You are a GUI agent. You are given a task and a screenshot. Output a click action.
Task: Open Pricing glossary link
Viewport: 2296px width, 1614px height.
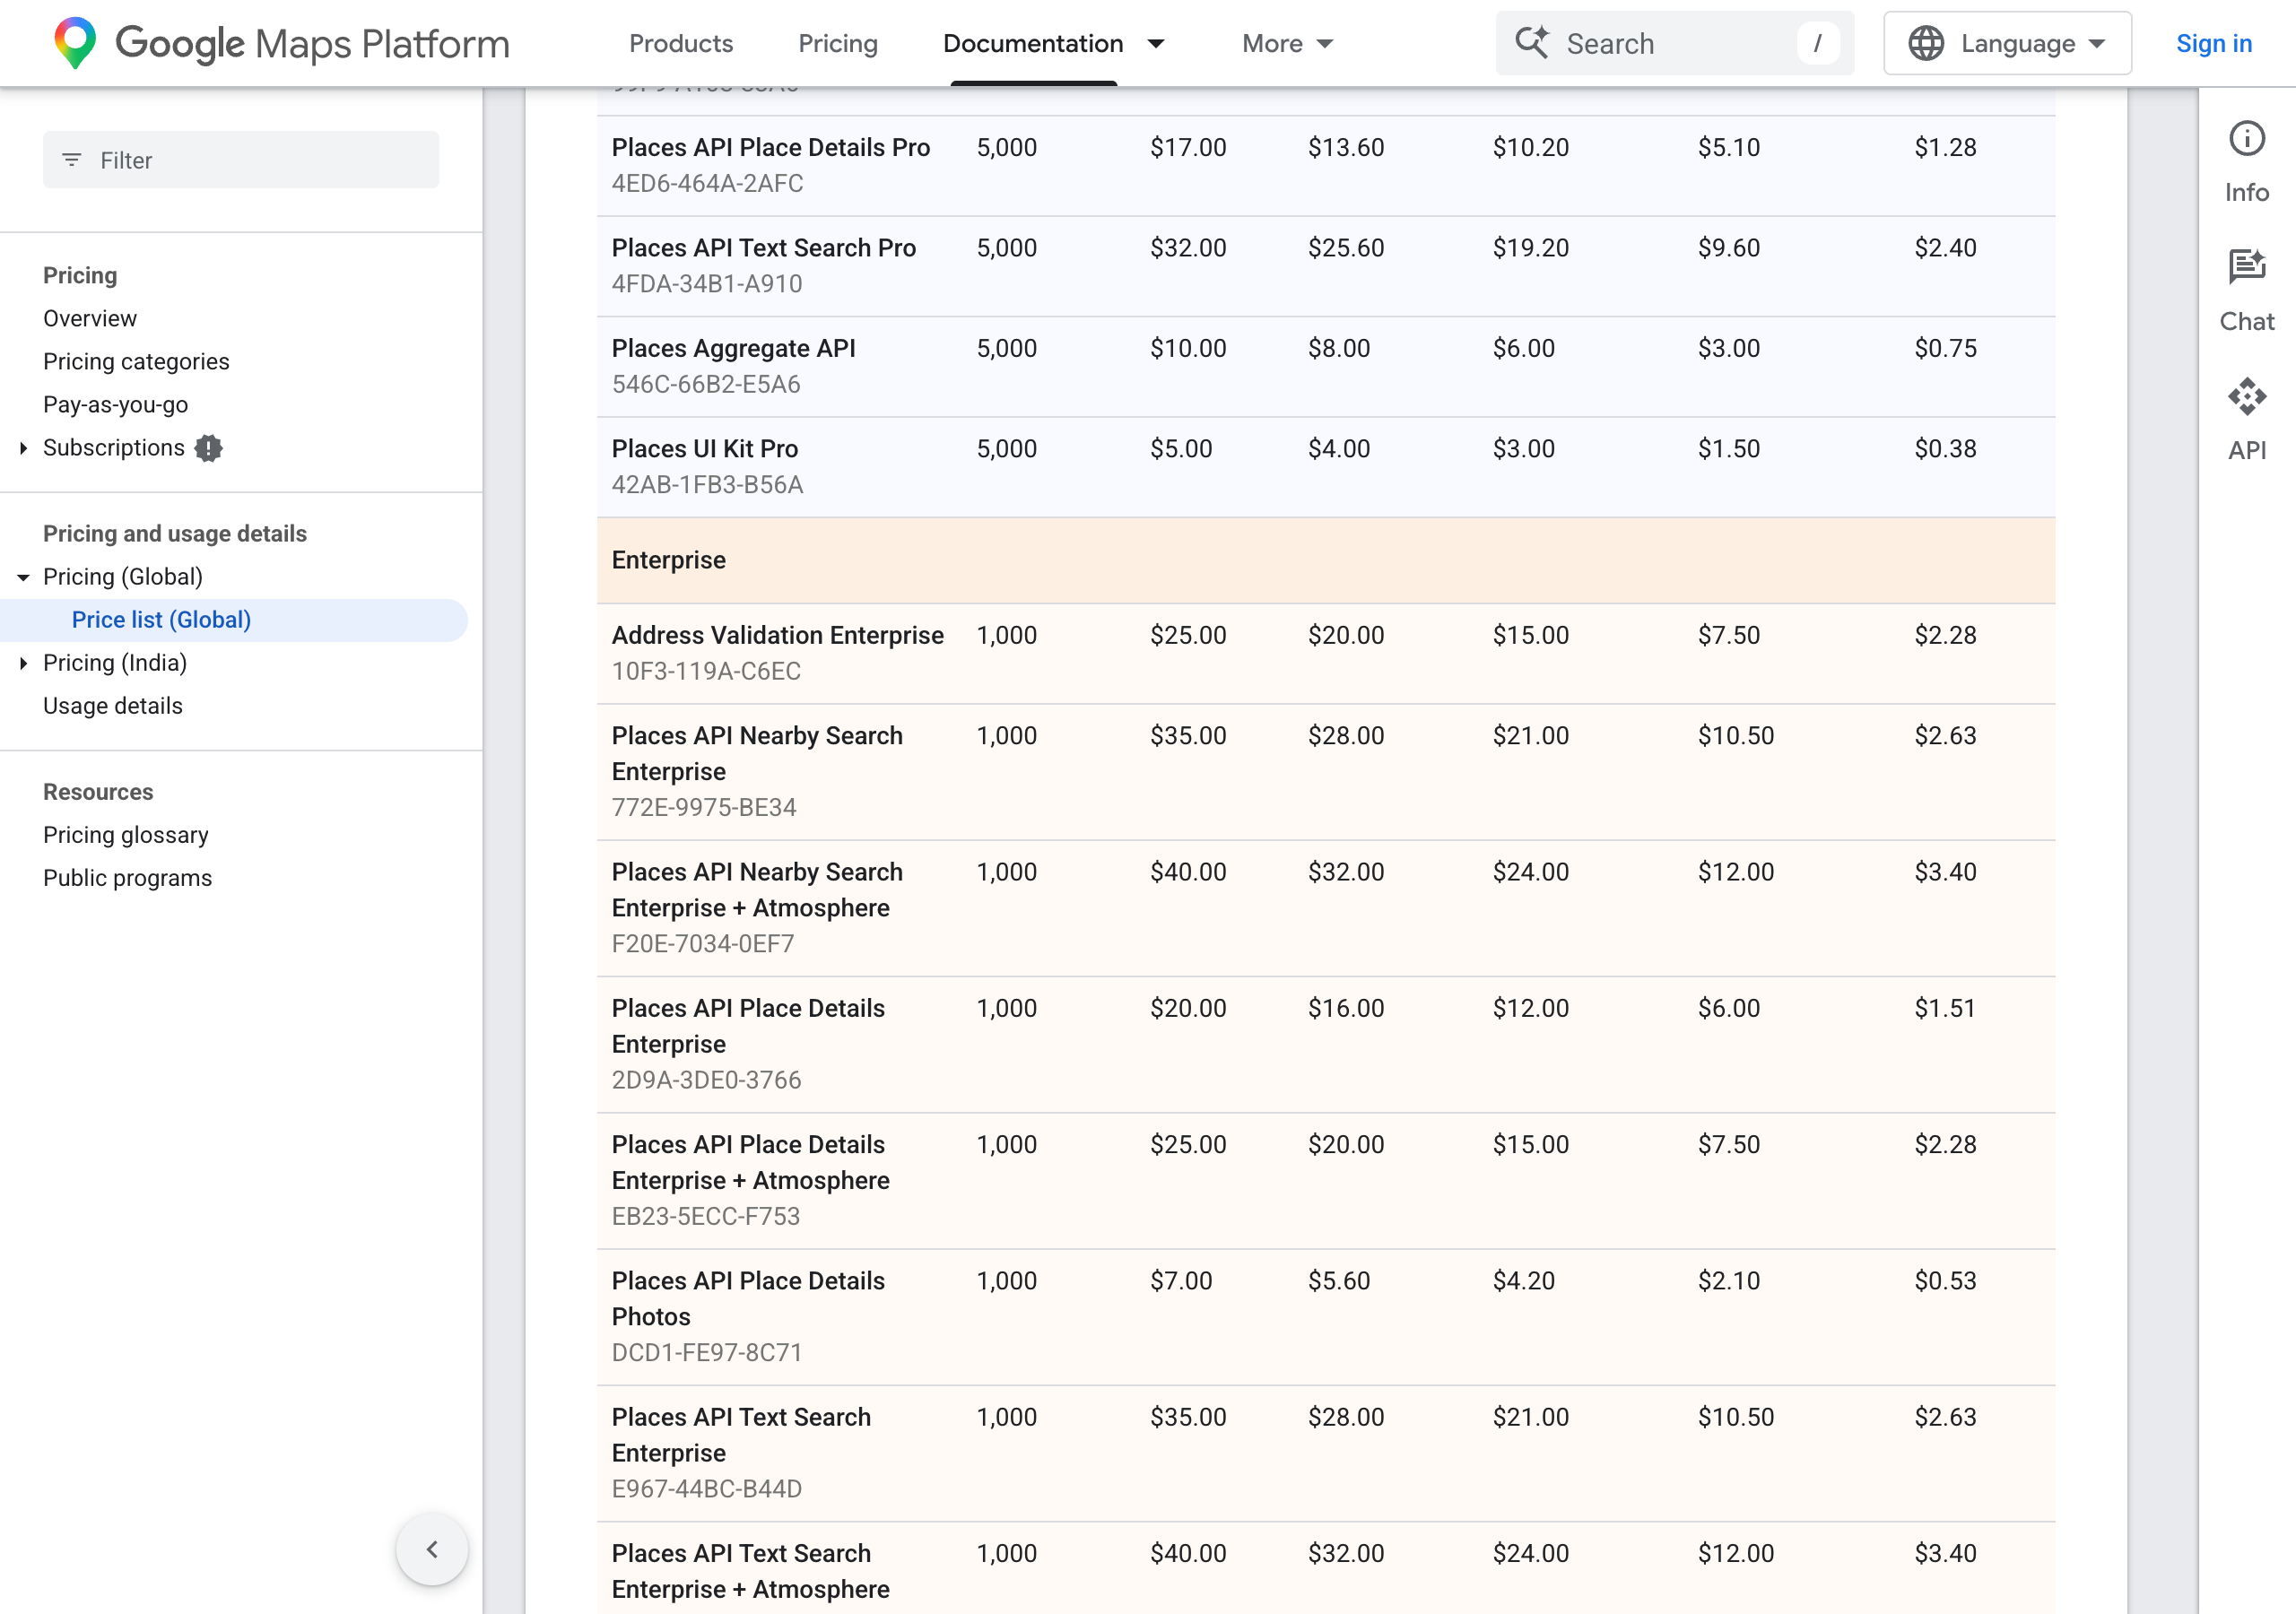(126, 835)
